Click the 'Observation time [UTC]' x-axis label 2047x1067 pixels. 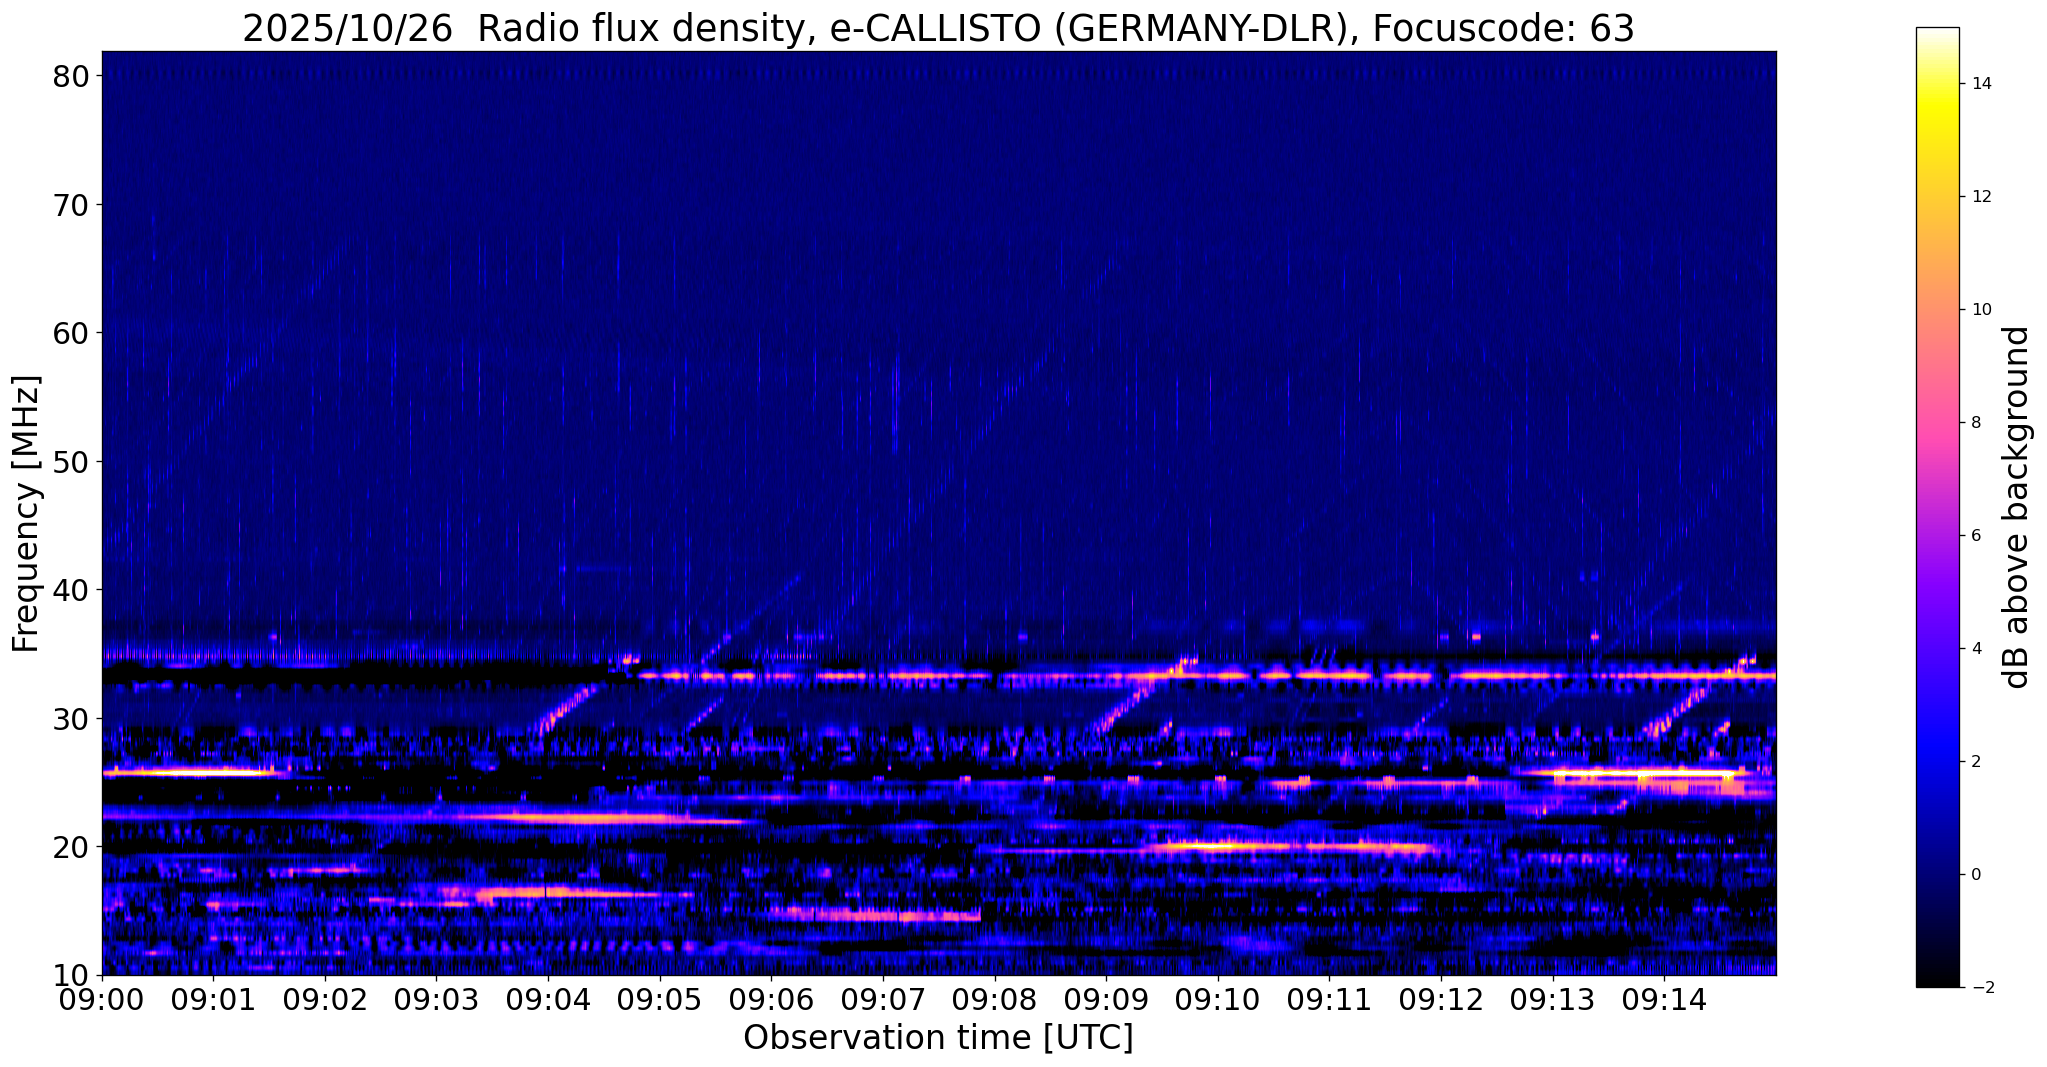coord(938,1038)
